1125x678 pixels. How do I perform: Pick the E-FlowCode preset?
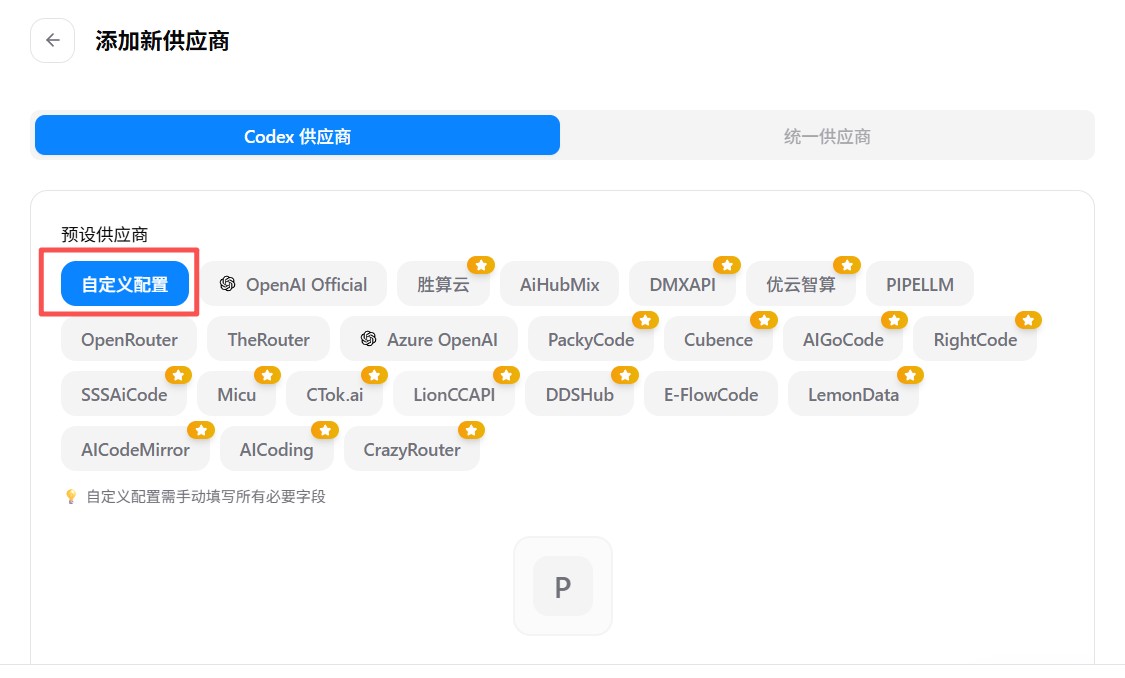click(x=711, y=395)
